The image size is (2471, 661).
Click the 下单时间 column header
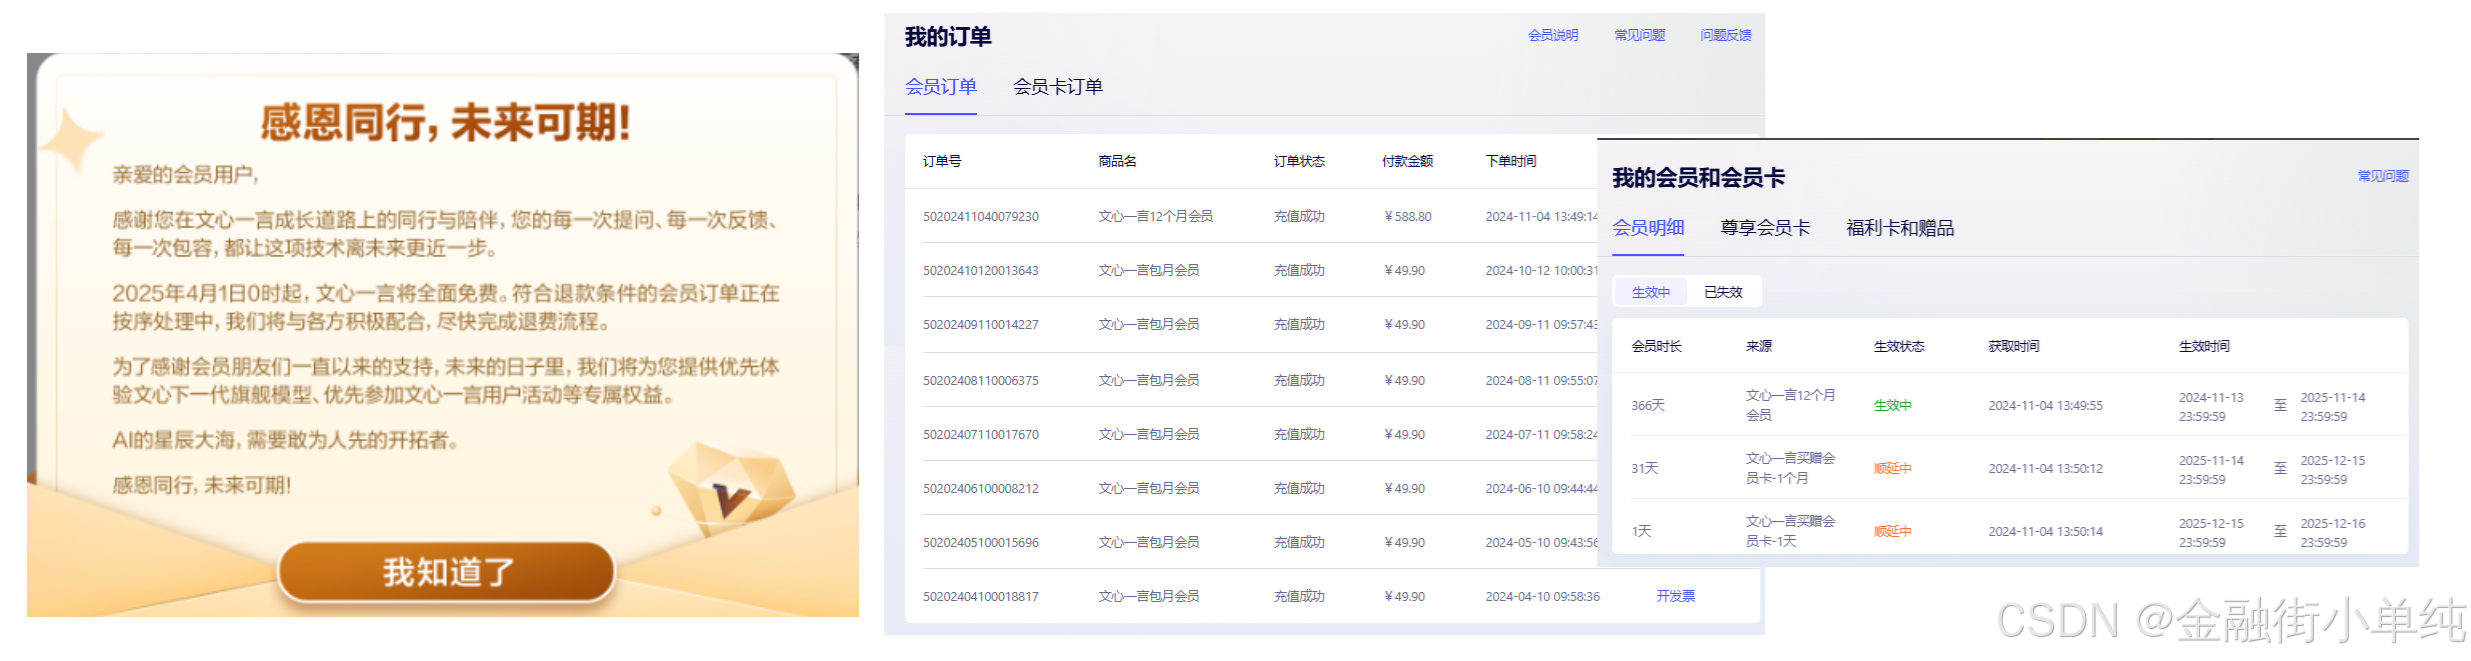tap(1511, 161)
